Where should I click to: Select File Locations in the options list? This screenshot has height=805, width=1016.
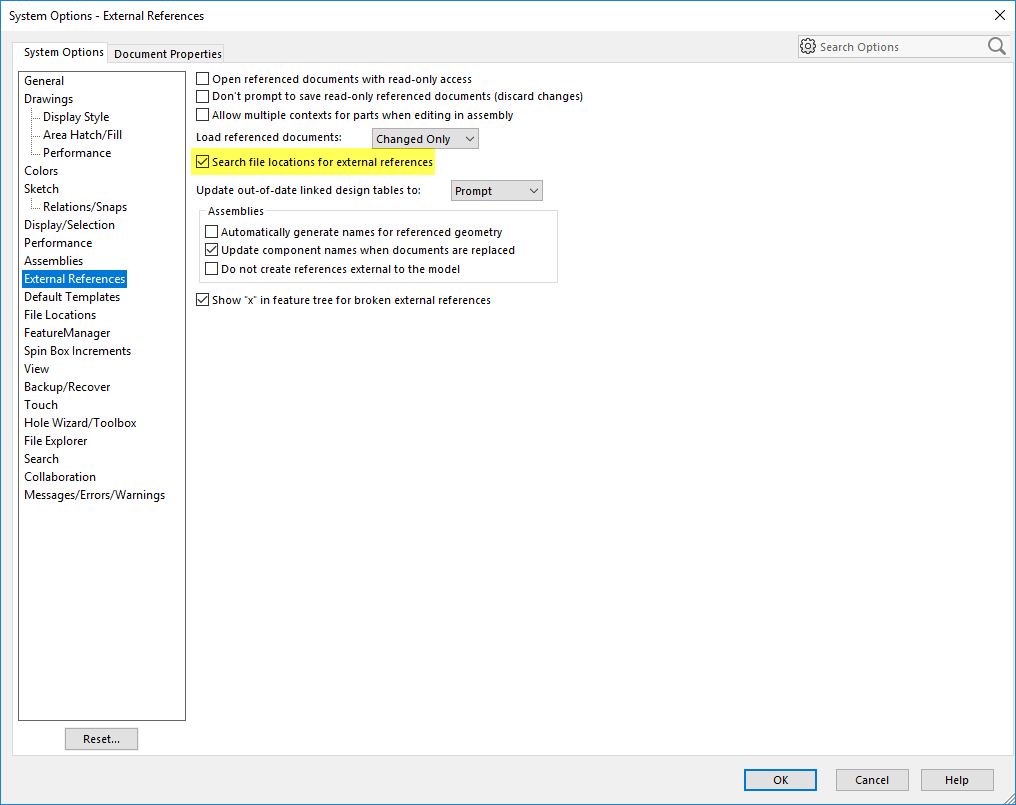(x=60, y=315)
